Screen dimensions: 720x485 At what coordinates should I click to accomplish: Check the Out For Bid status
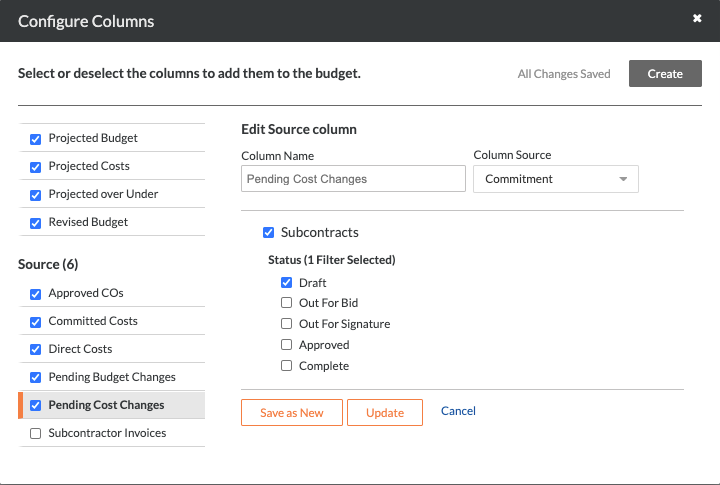(287, 302)
